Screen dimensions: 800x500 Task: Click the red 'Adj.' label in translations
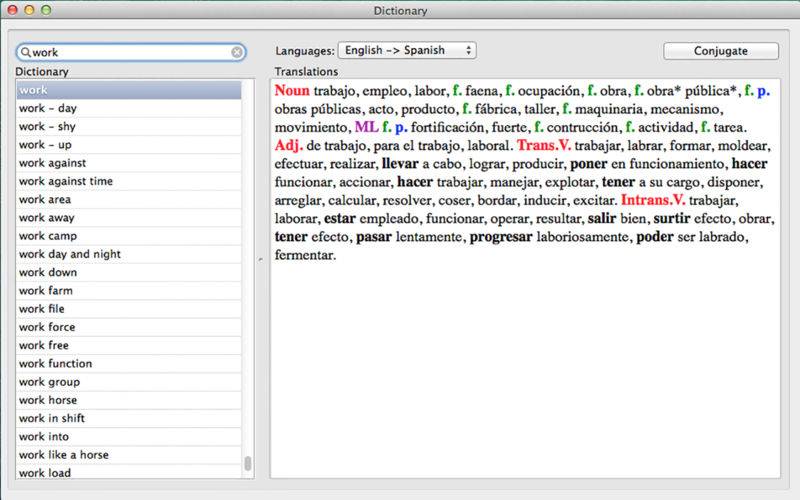(289, 146)
